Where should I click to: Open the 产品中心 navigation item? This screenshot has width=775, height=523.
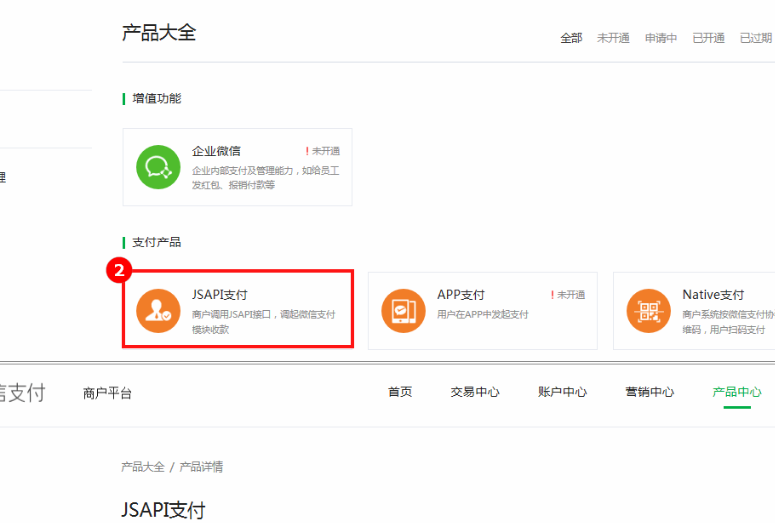737,392
